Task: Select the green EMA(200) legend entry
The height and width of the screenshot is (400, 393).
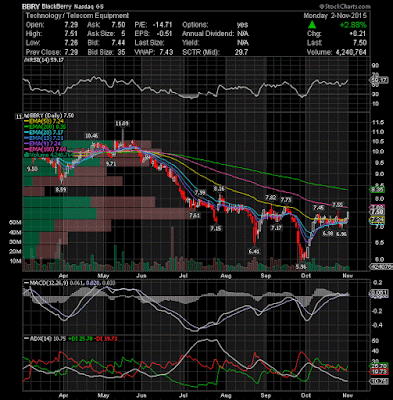Action: pos(45,127)
